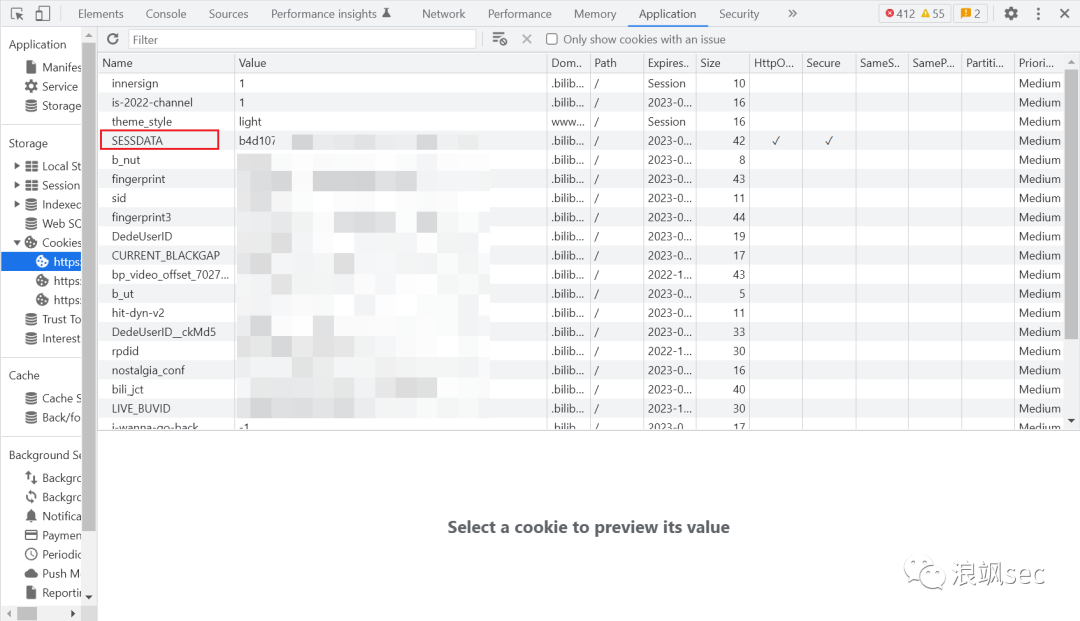Image resolution: width=1080 pixels, height=621 pixels.
Task: Open Reporting API sidebar item
Action: point(53,593)
